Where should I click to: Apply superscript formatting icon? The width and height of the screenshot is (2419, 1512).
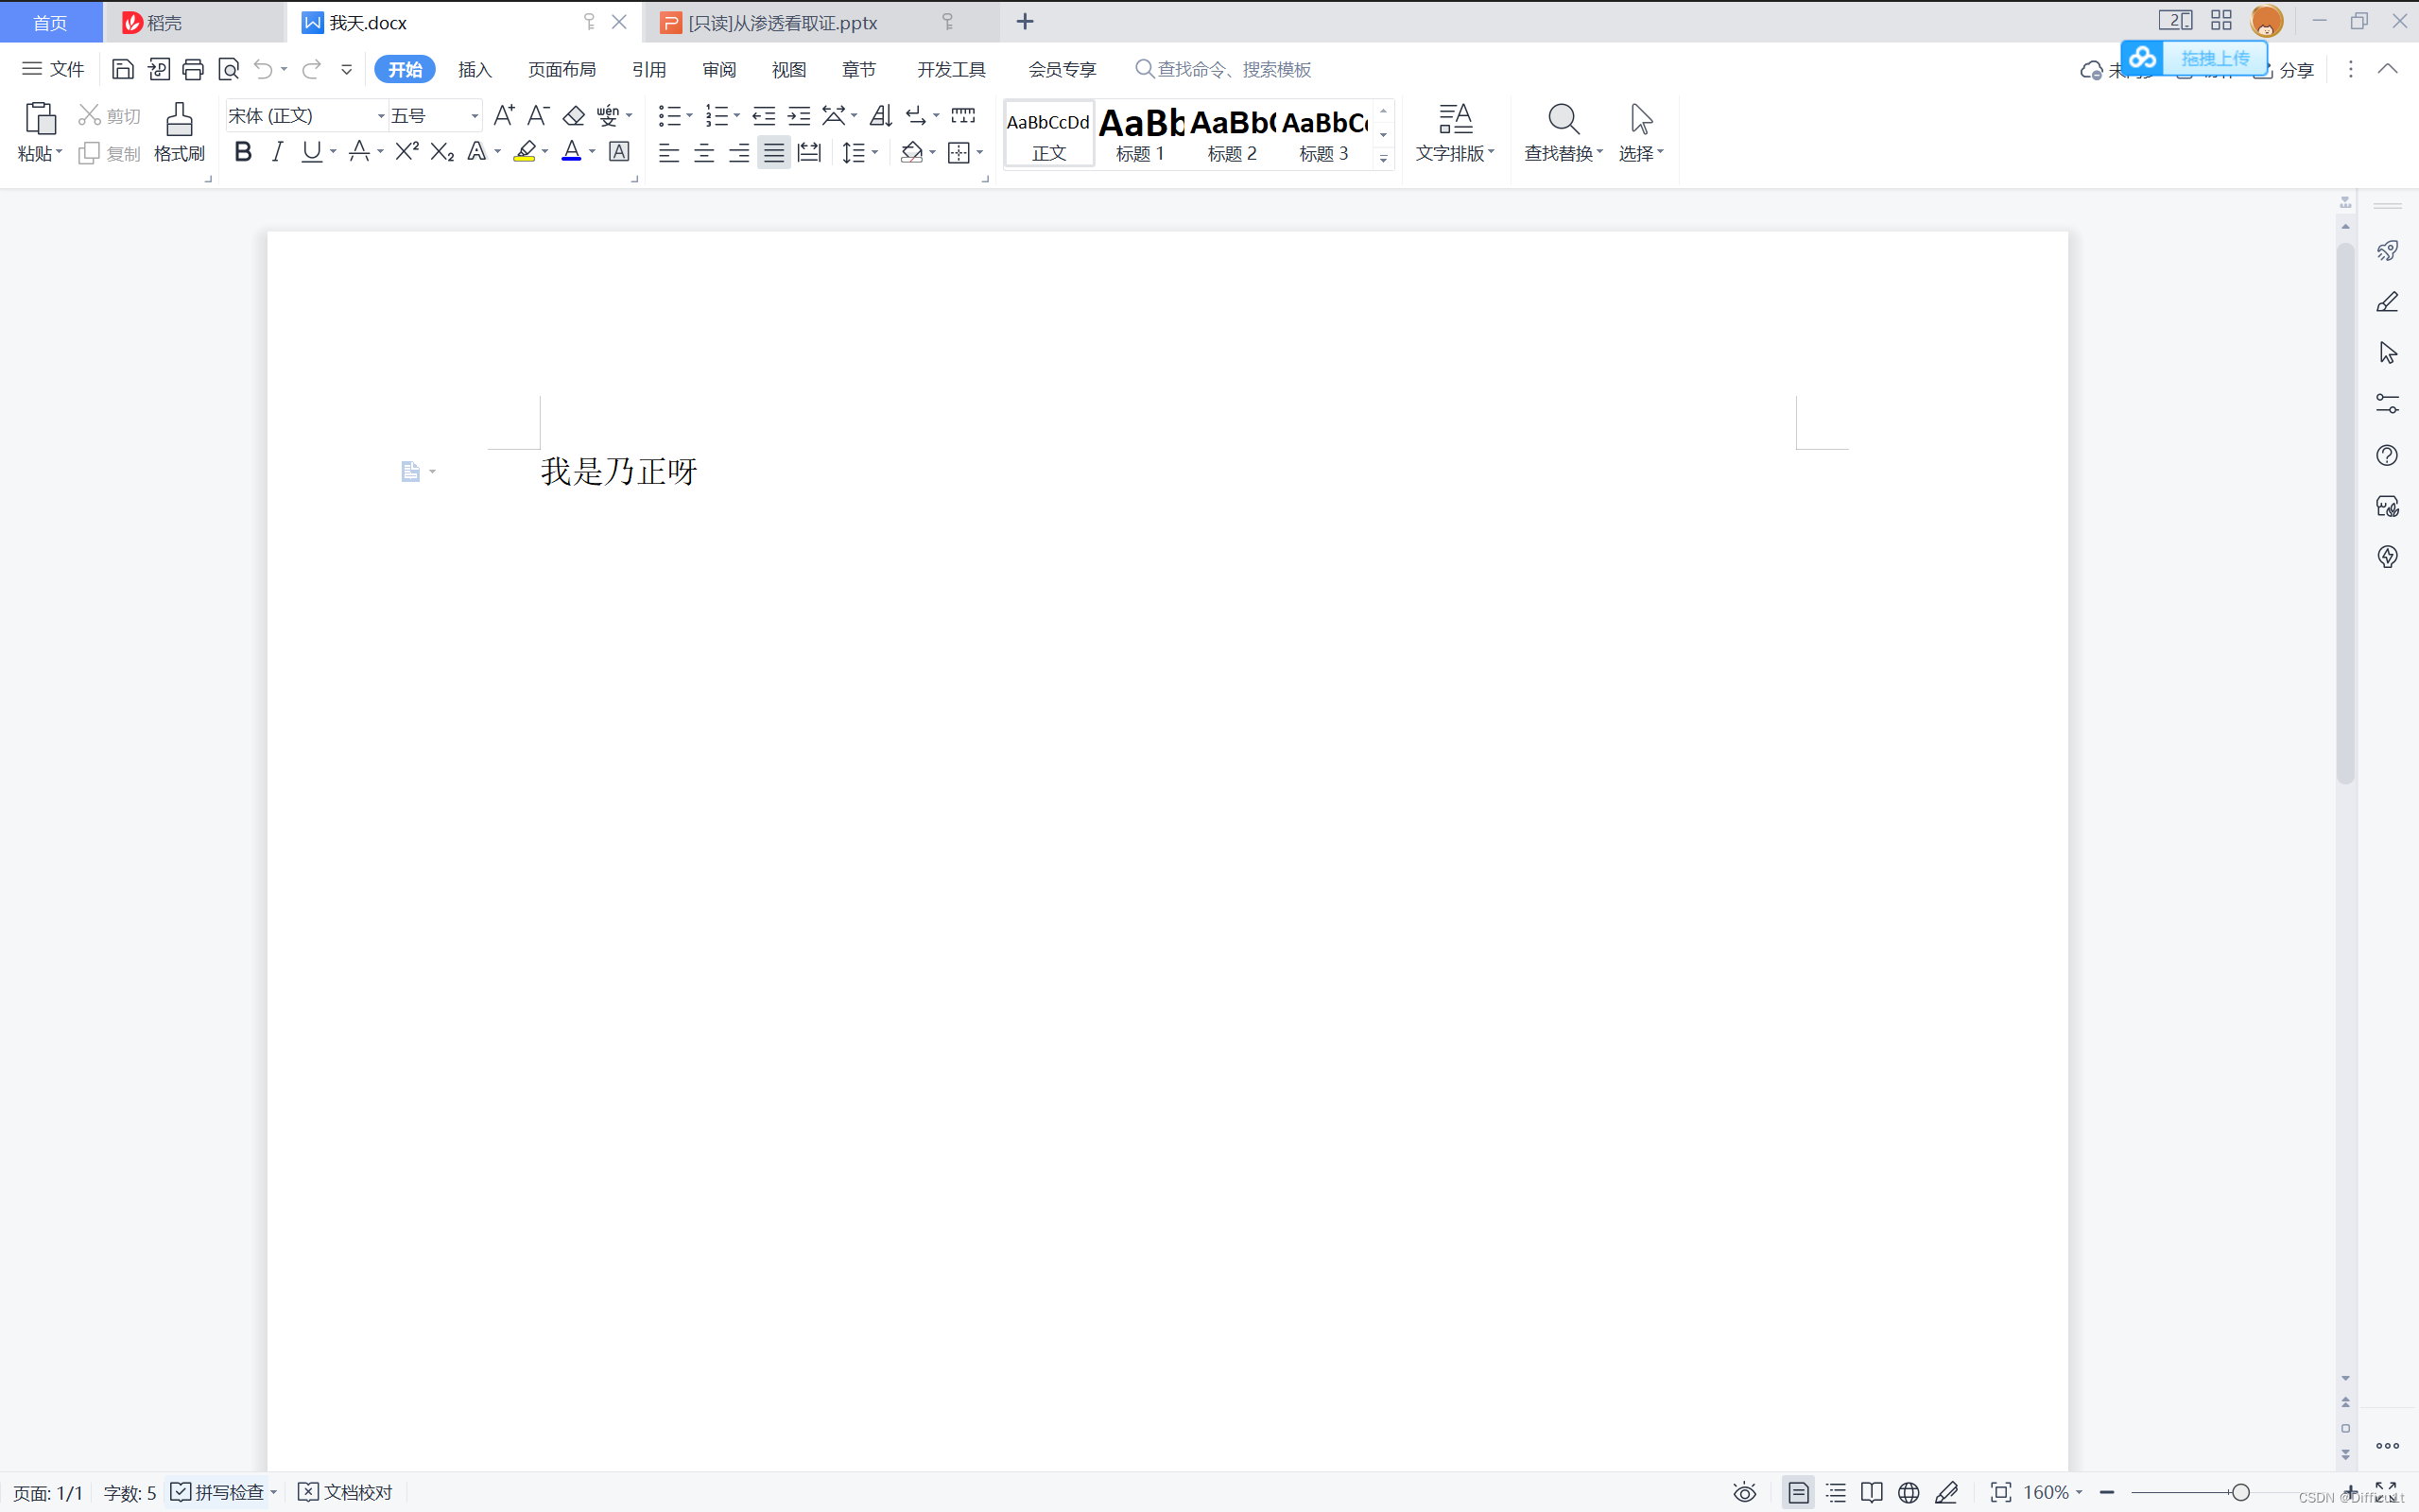tap(406, 151)
